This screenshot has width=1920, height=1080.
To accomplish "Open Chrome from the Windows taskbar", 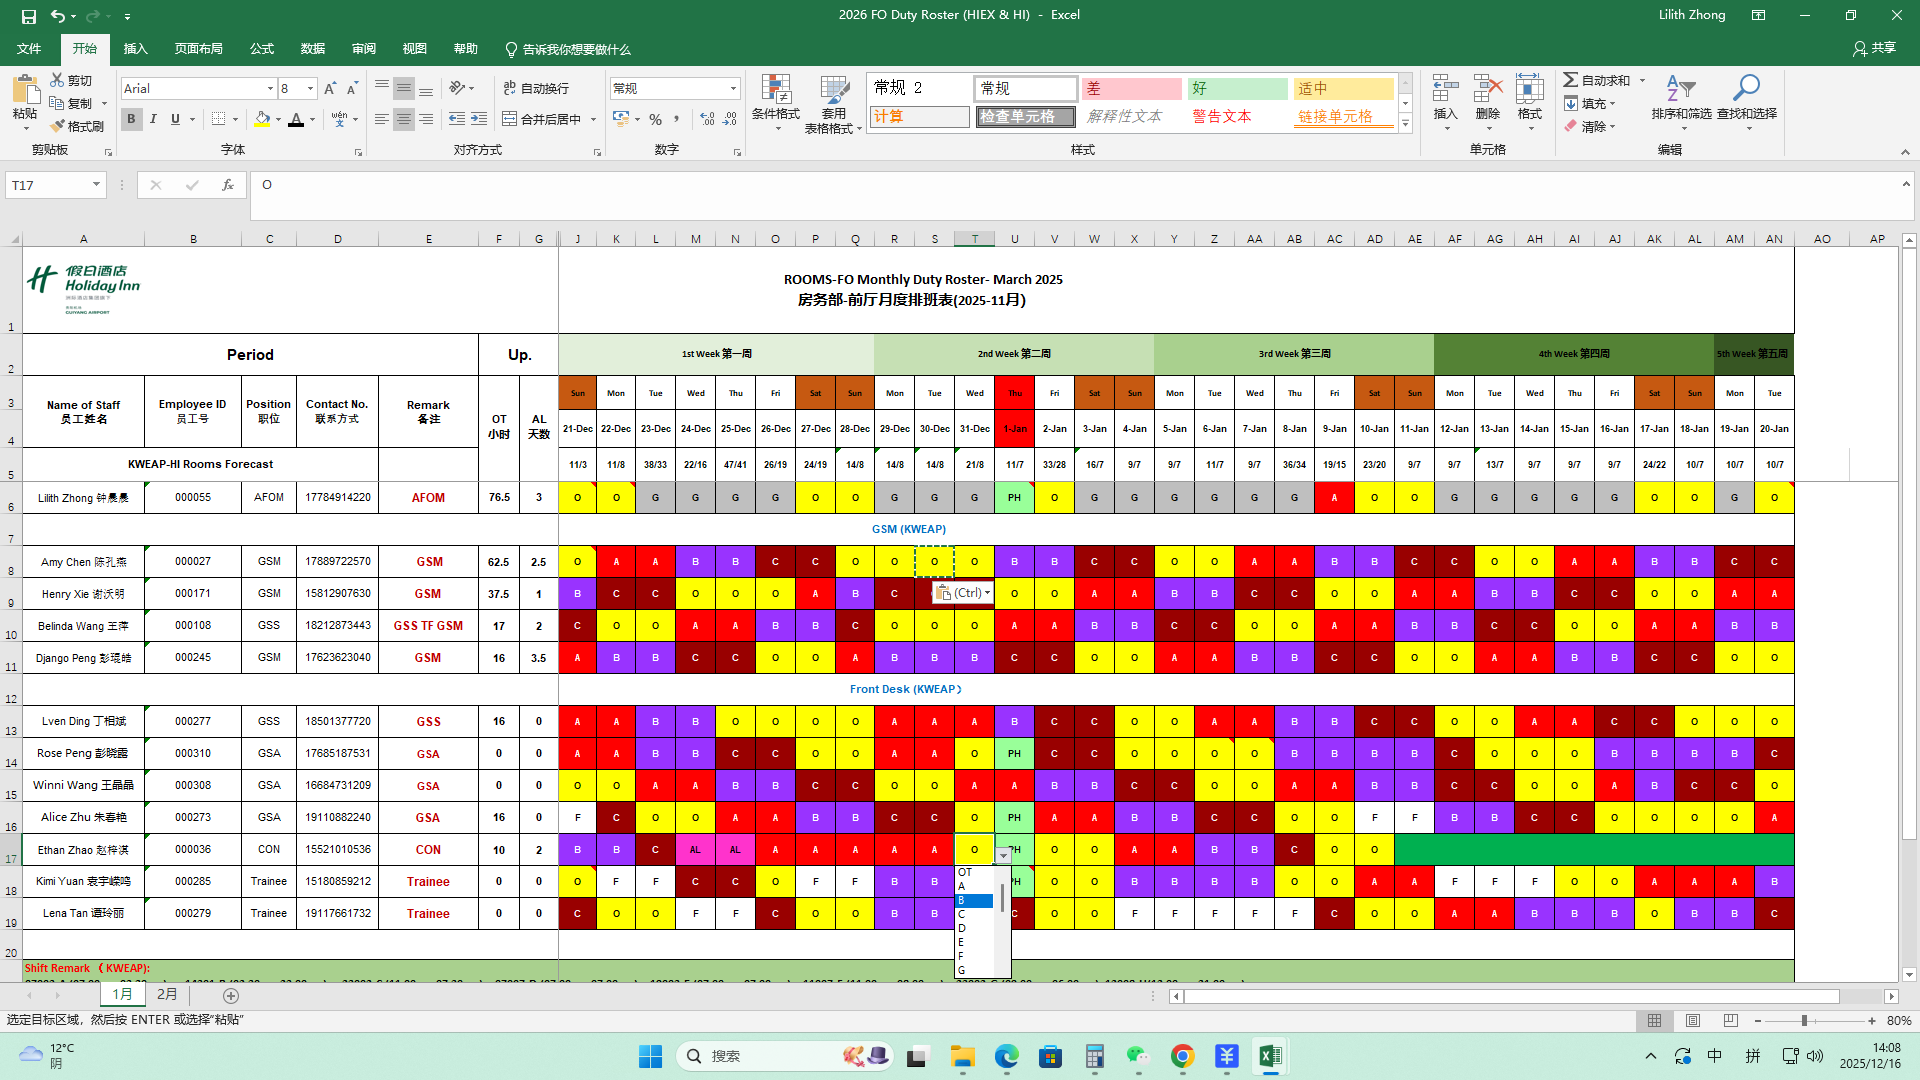I will 1182,1056.
